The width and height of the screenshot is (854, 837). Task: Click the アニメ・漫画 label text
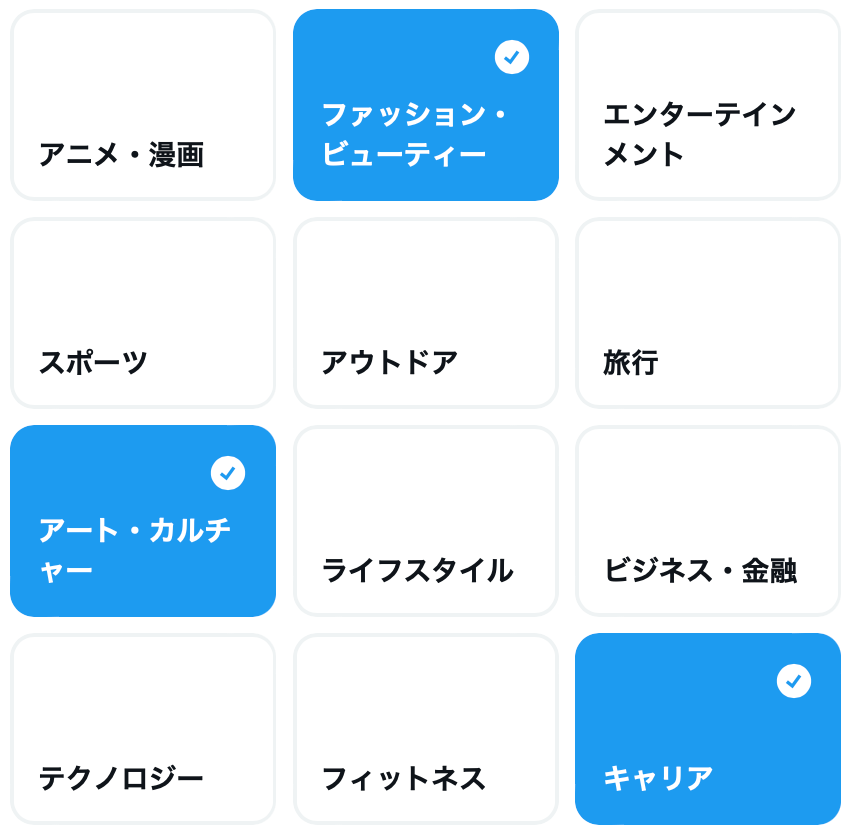pyautogui.click(x=121, y=155)
